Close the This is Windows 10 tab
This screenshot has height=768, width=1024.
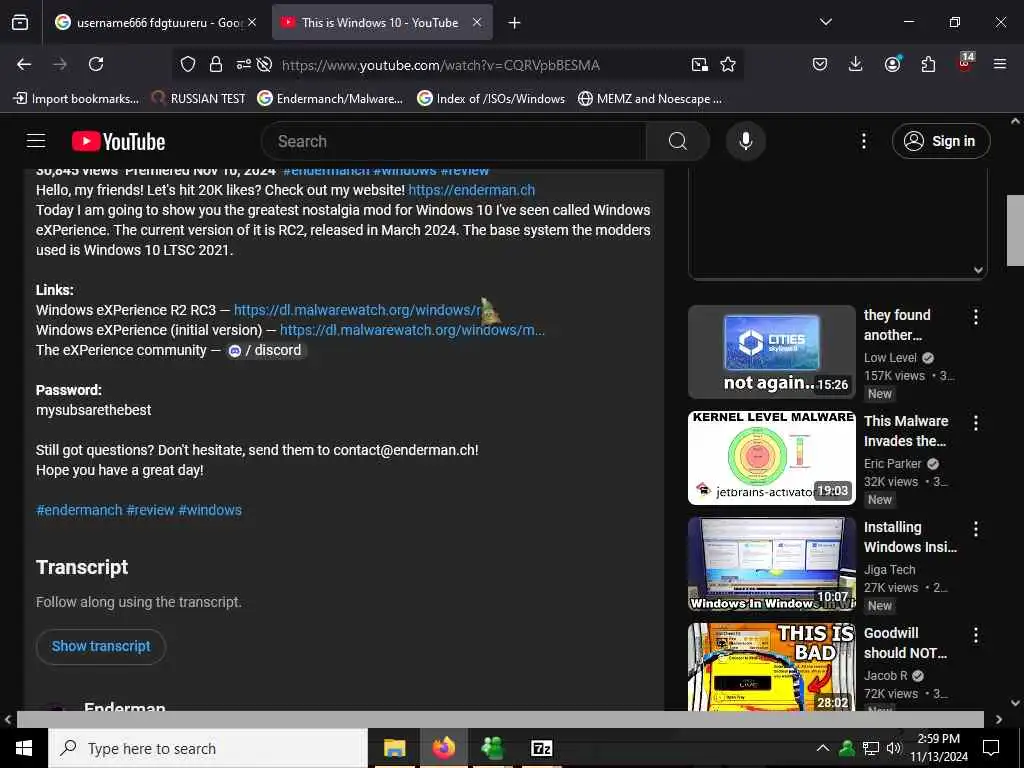(477, 23)
